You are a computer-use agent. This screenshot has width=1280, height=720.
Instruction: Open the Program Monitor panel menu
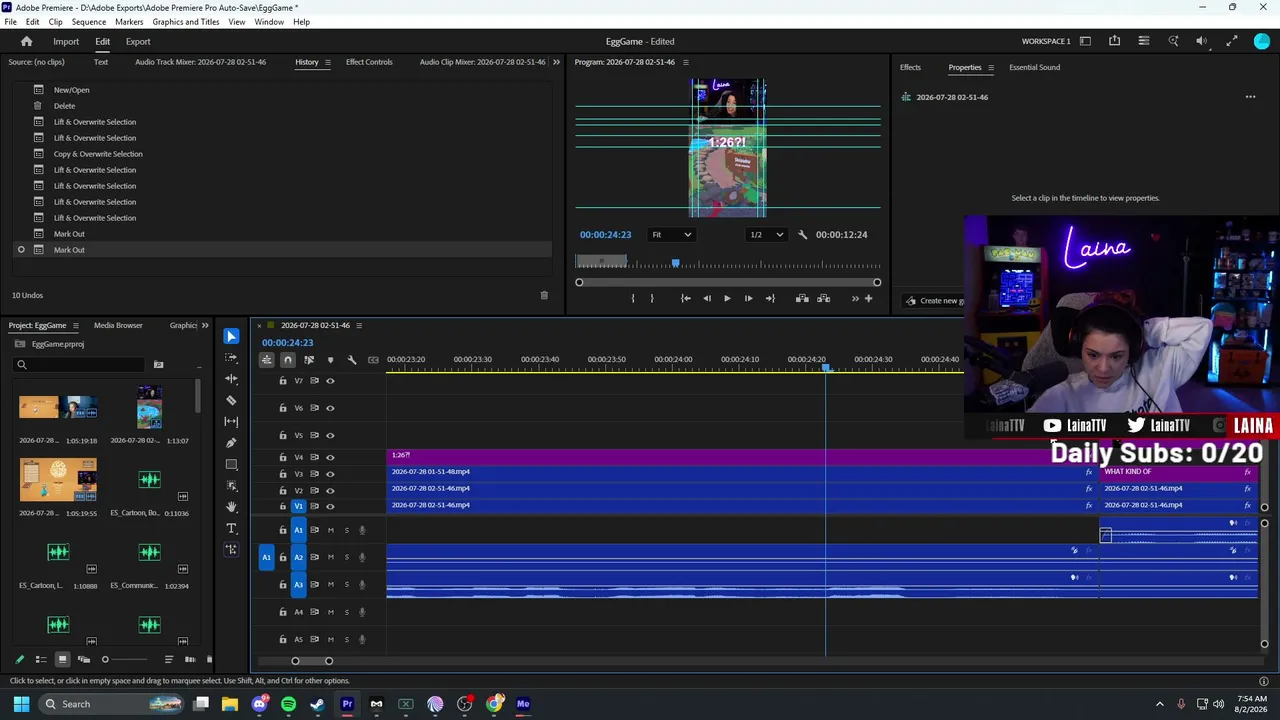click(x=685, y=62)
